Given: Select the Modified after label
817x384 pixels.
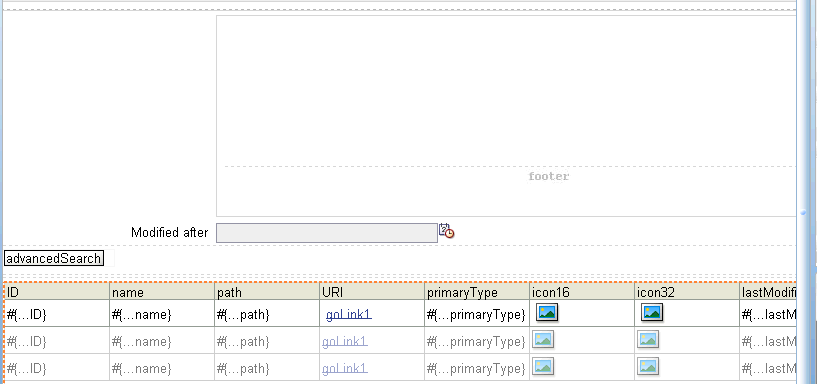Looking at the screenshot, I should click(169, 232).
